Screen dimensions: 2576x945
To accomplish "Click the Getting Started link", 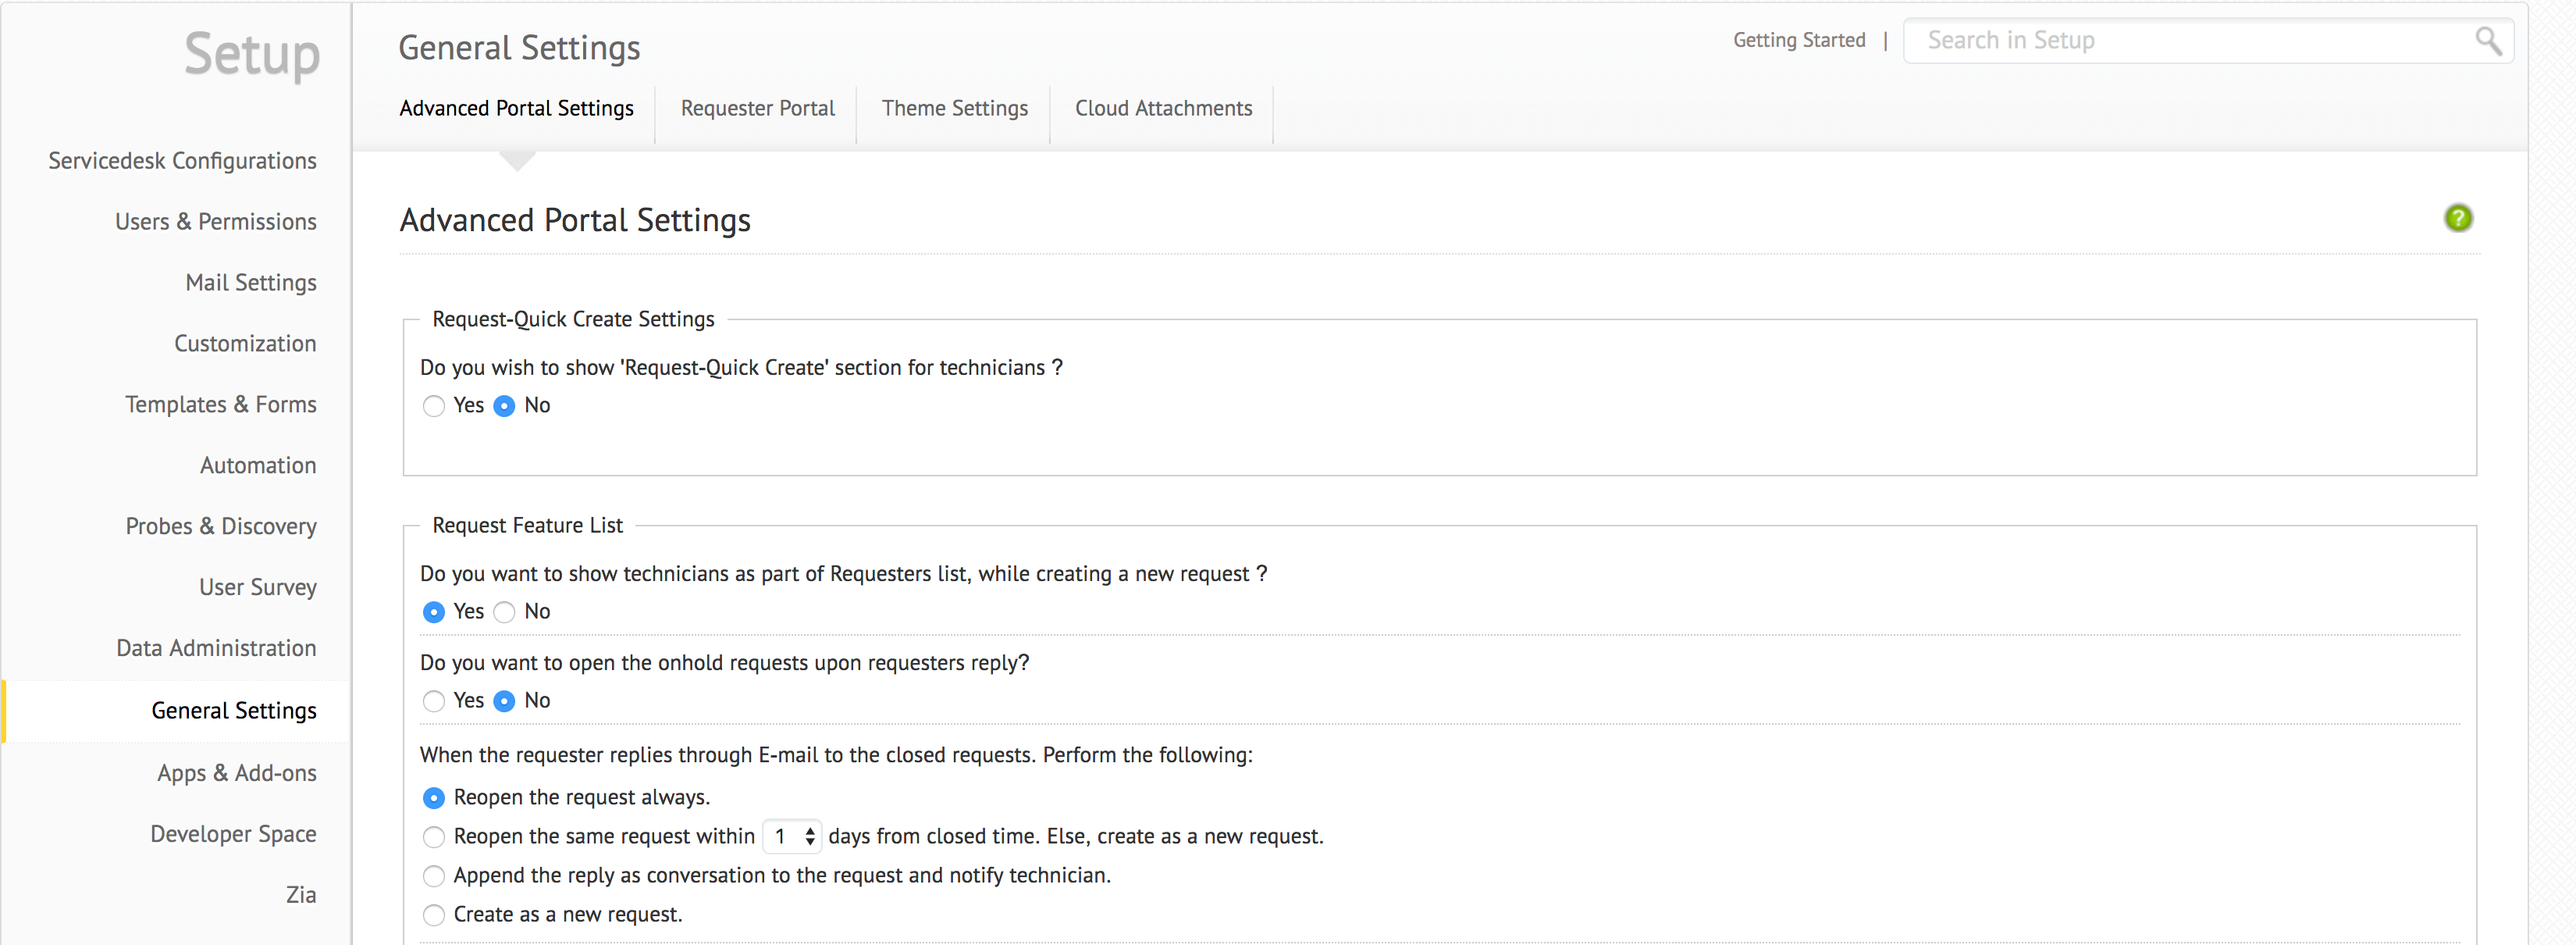I will pos(1798,40).
